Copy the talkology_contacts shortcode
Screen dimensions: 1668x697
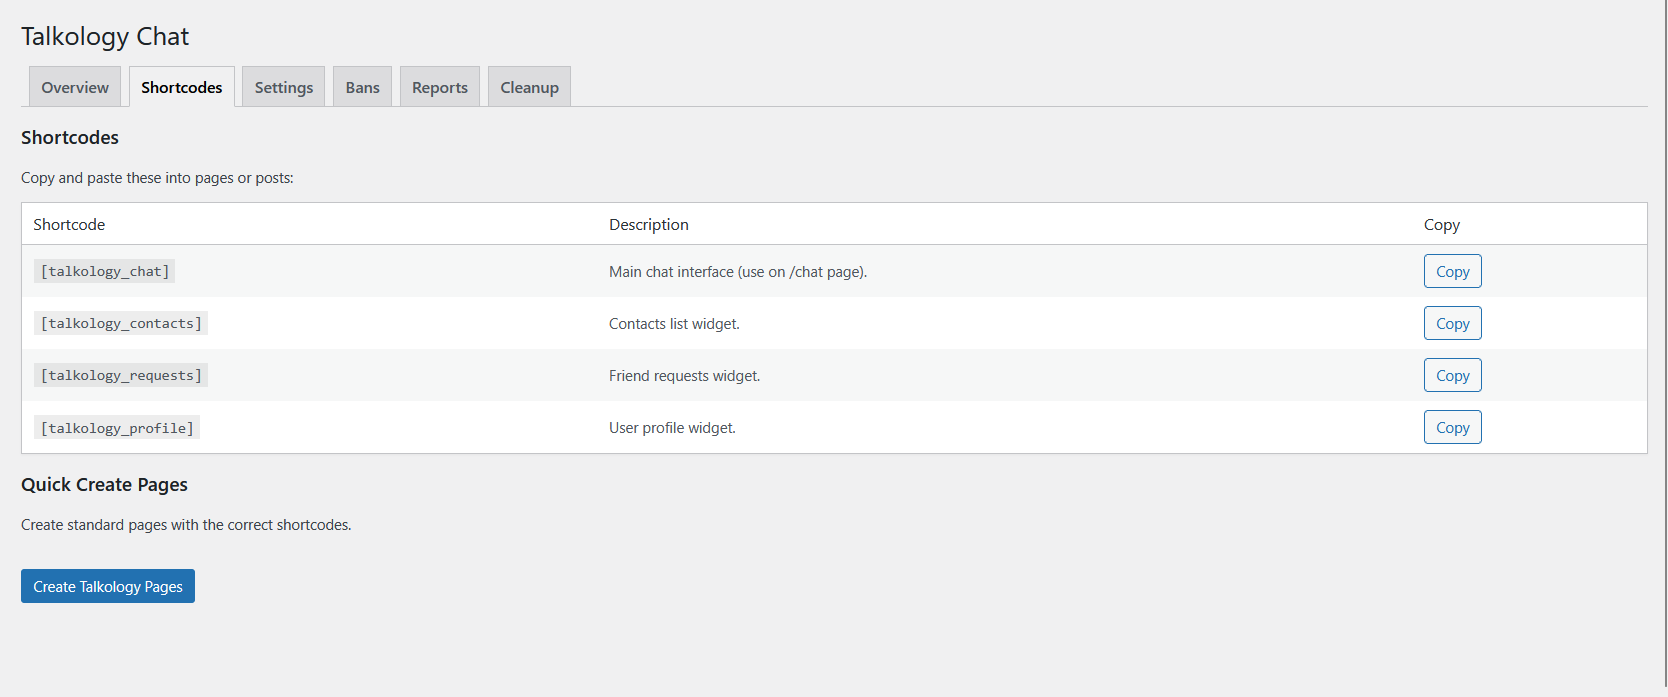click(1452, 323)
